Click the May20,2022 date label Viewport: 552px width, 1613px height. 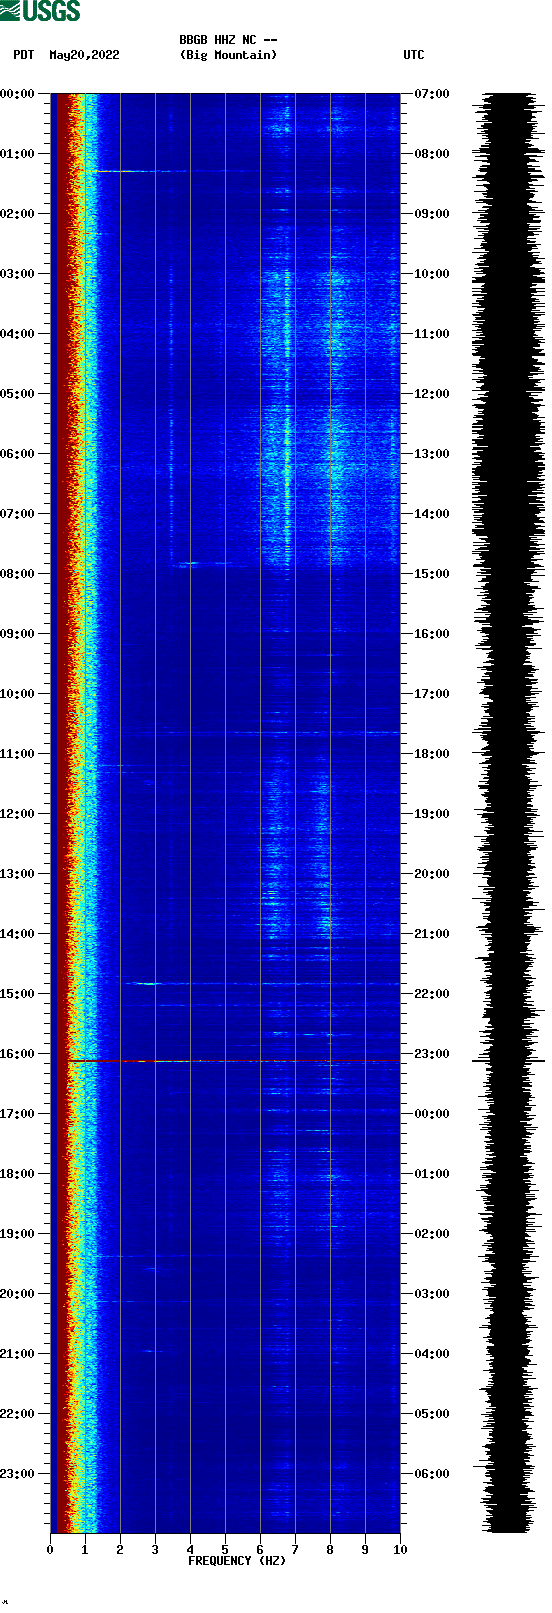coord(84,55)
